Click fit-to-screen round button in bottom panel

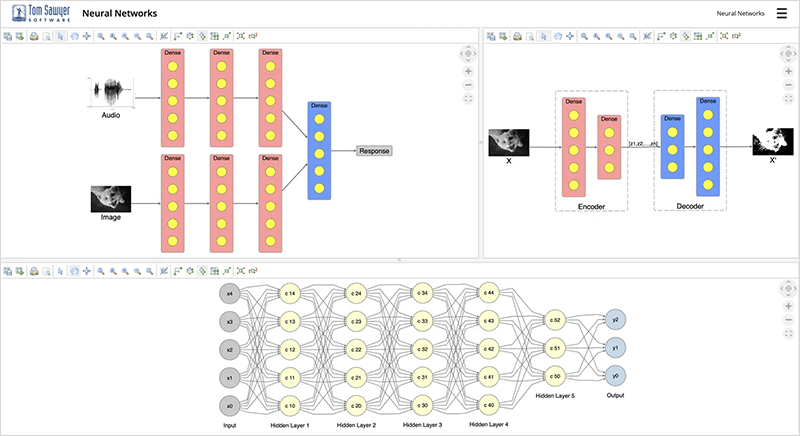(788, 334)
